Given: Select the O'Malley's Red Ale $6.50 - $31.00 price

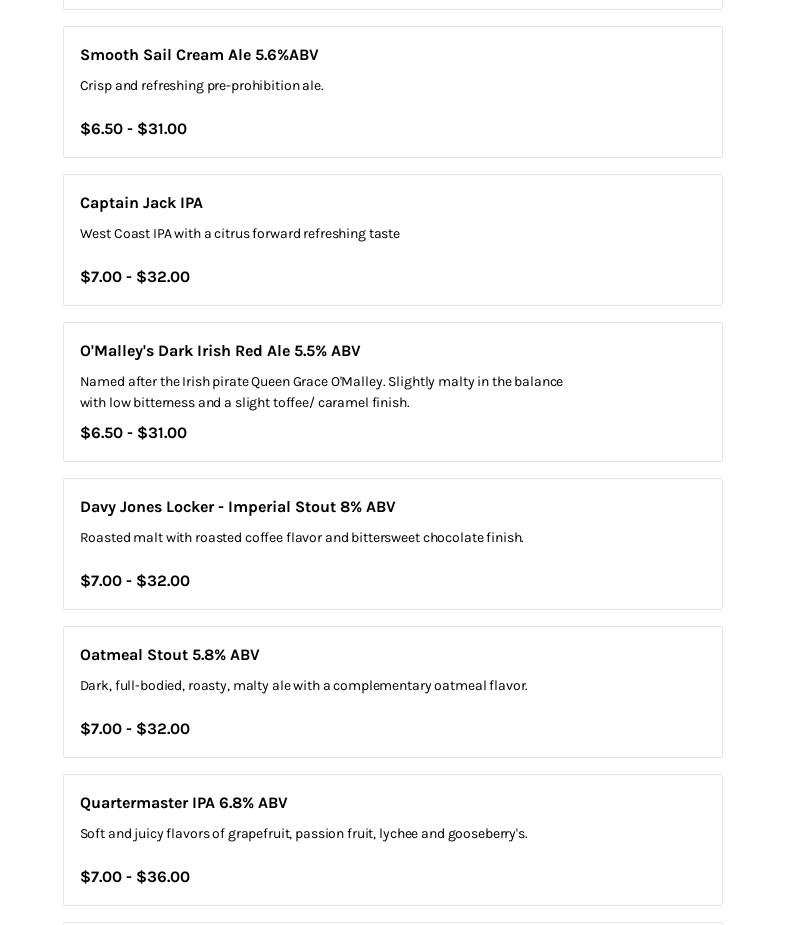Looking at the screenshot, I should (x=133, y=433).
